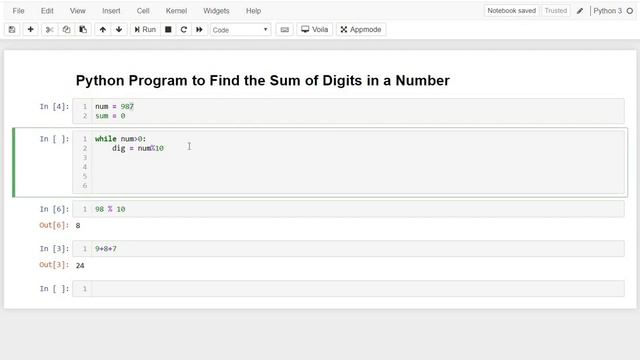Insert a cell below with the plus icon
The width and height of the screenshot is (640, 360).
[x=31, y=29]
